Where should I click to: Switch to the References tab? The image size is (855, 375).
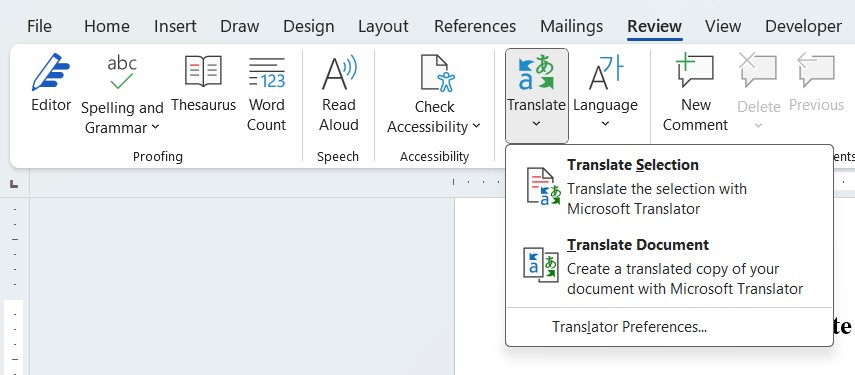[475, 26]
